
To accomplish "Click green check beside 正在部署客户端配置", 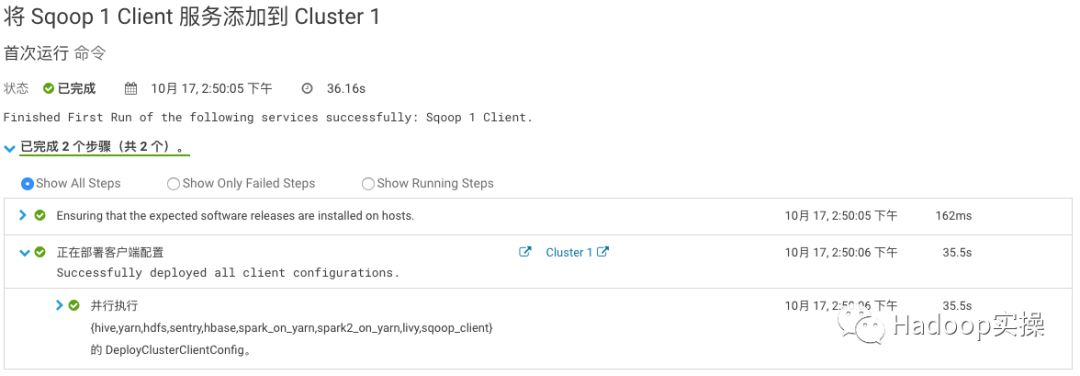I will pos(40,252).
